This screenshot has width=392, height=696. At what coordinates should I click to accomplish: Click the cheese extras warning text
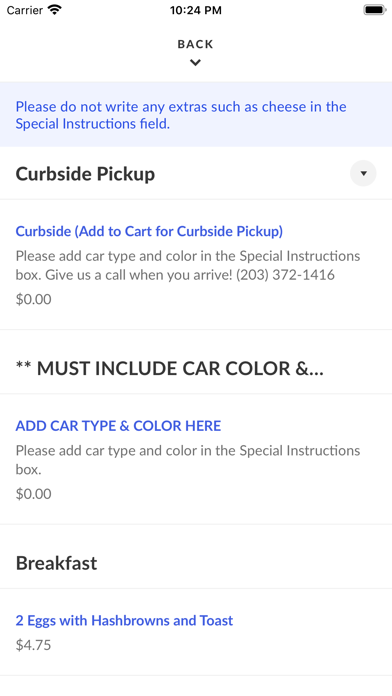coord(181,115)
